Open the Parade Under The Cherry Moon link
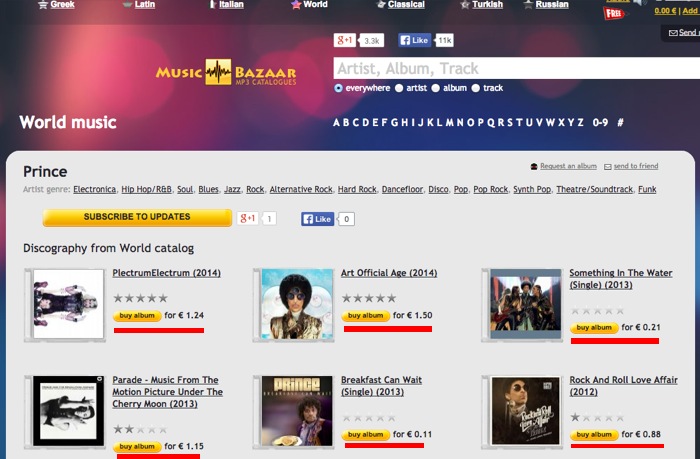 [167, 392]
